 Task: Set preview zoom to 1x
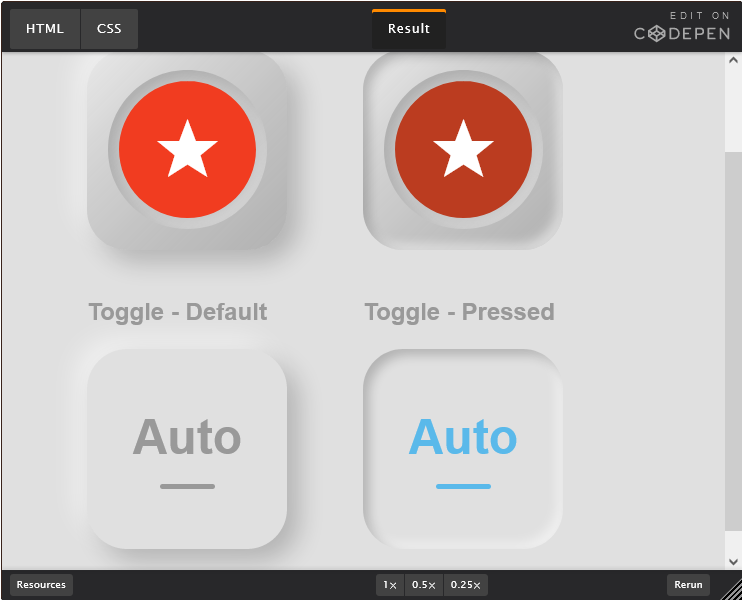pyautogui.click(x=390, y=585)
